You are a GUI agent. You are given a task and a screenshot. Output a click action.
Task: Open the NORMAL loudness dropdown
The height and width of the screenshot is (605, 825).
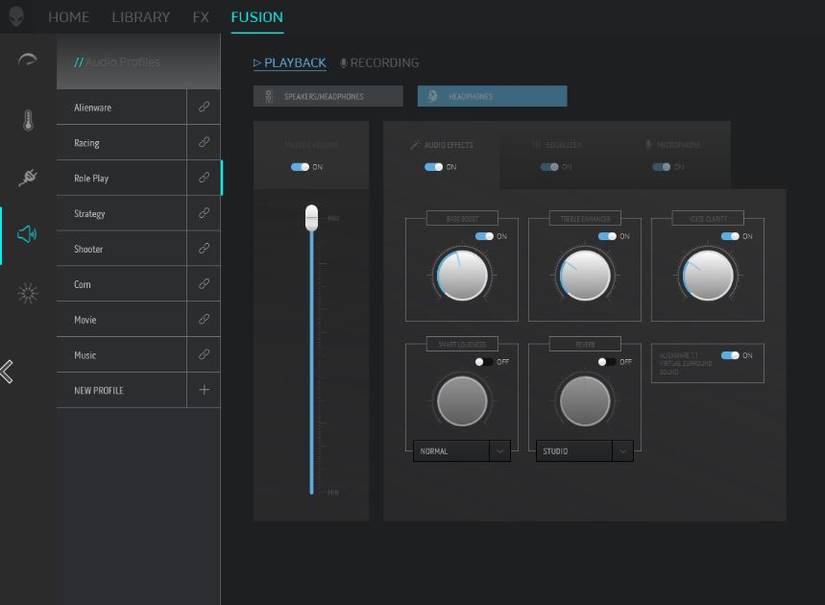pyautogui.click(x=462, y=451)
